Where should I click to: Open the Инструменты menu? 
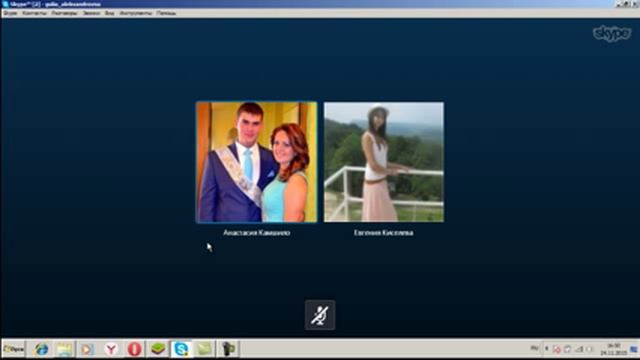tap(136, 13)
